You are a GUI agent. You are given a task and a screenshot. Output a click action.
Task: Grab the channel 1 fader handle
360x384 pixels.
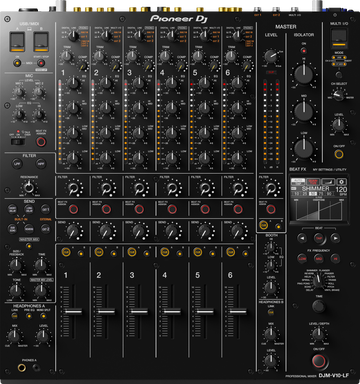tap(73, 311)
